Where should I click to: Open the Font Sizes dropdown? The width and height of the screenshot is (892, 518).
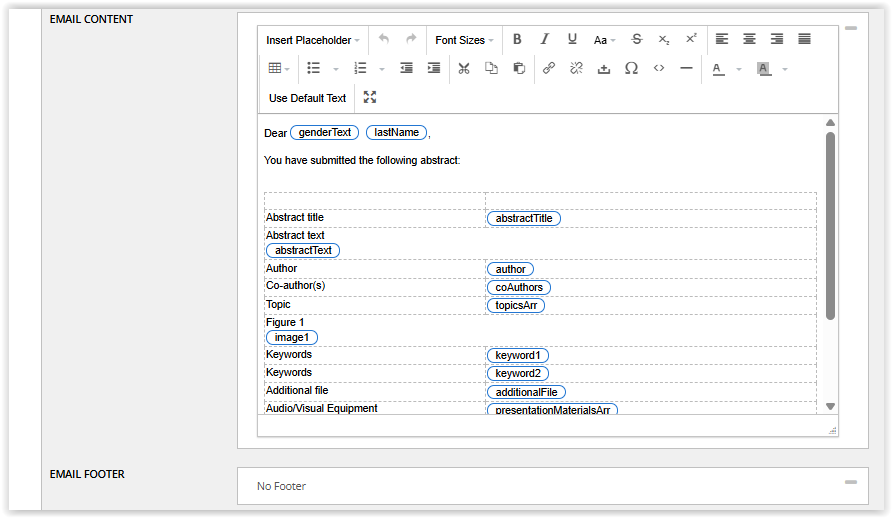coord(464,40)
